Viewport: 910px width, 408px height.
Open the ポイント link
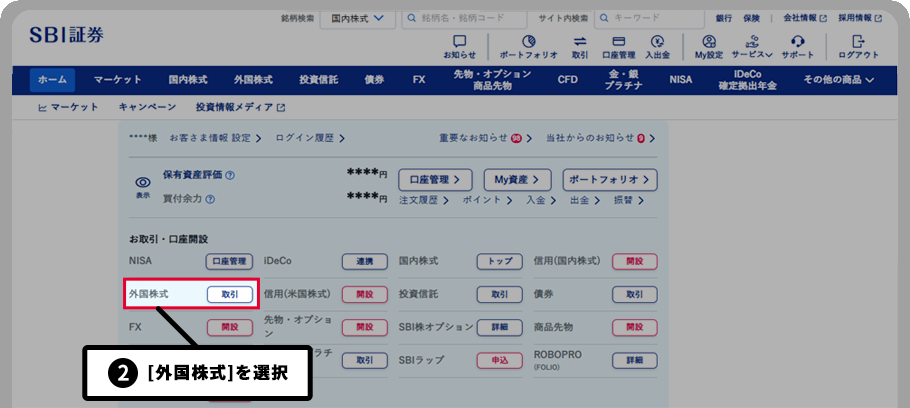pos(488,200)
